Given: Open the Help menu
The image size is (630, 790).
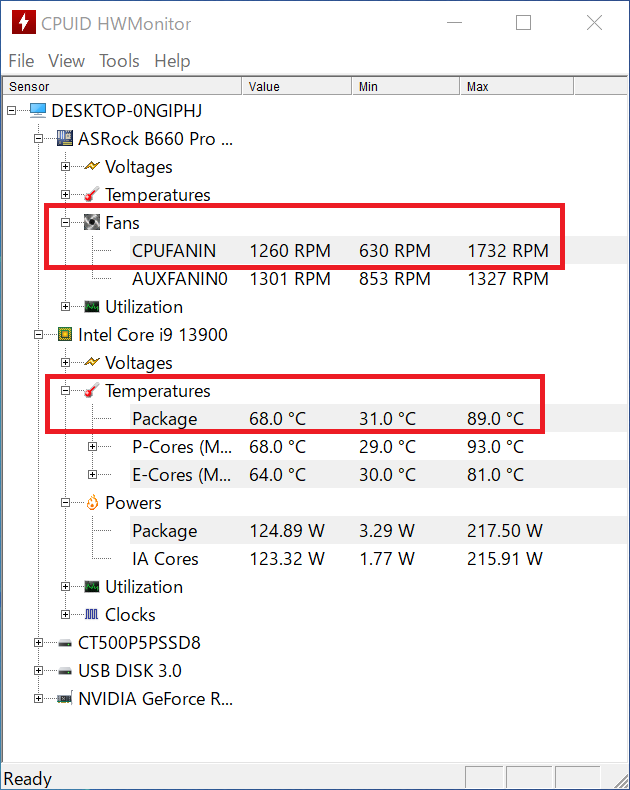Looking at the screenshot, I should click(x=172, y=61).
